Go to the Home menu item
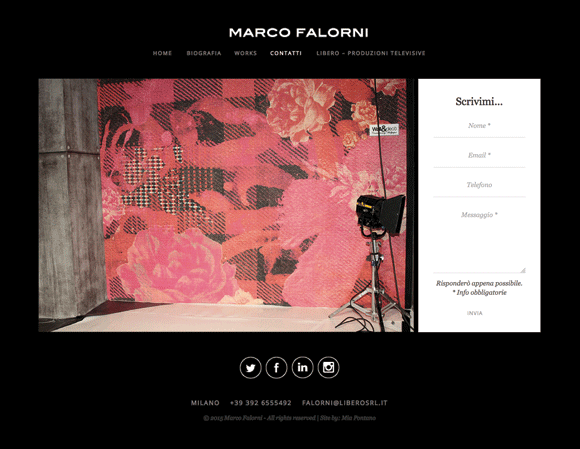The width and height of the screenshot is (580, 449). 162,53
